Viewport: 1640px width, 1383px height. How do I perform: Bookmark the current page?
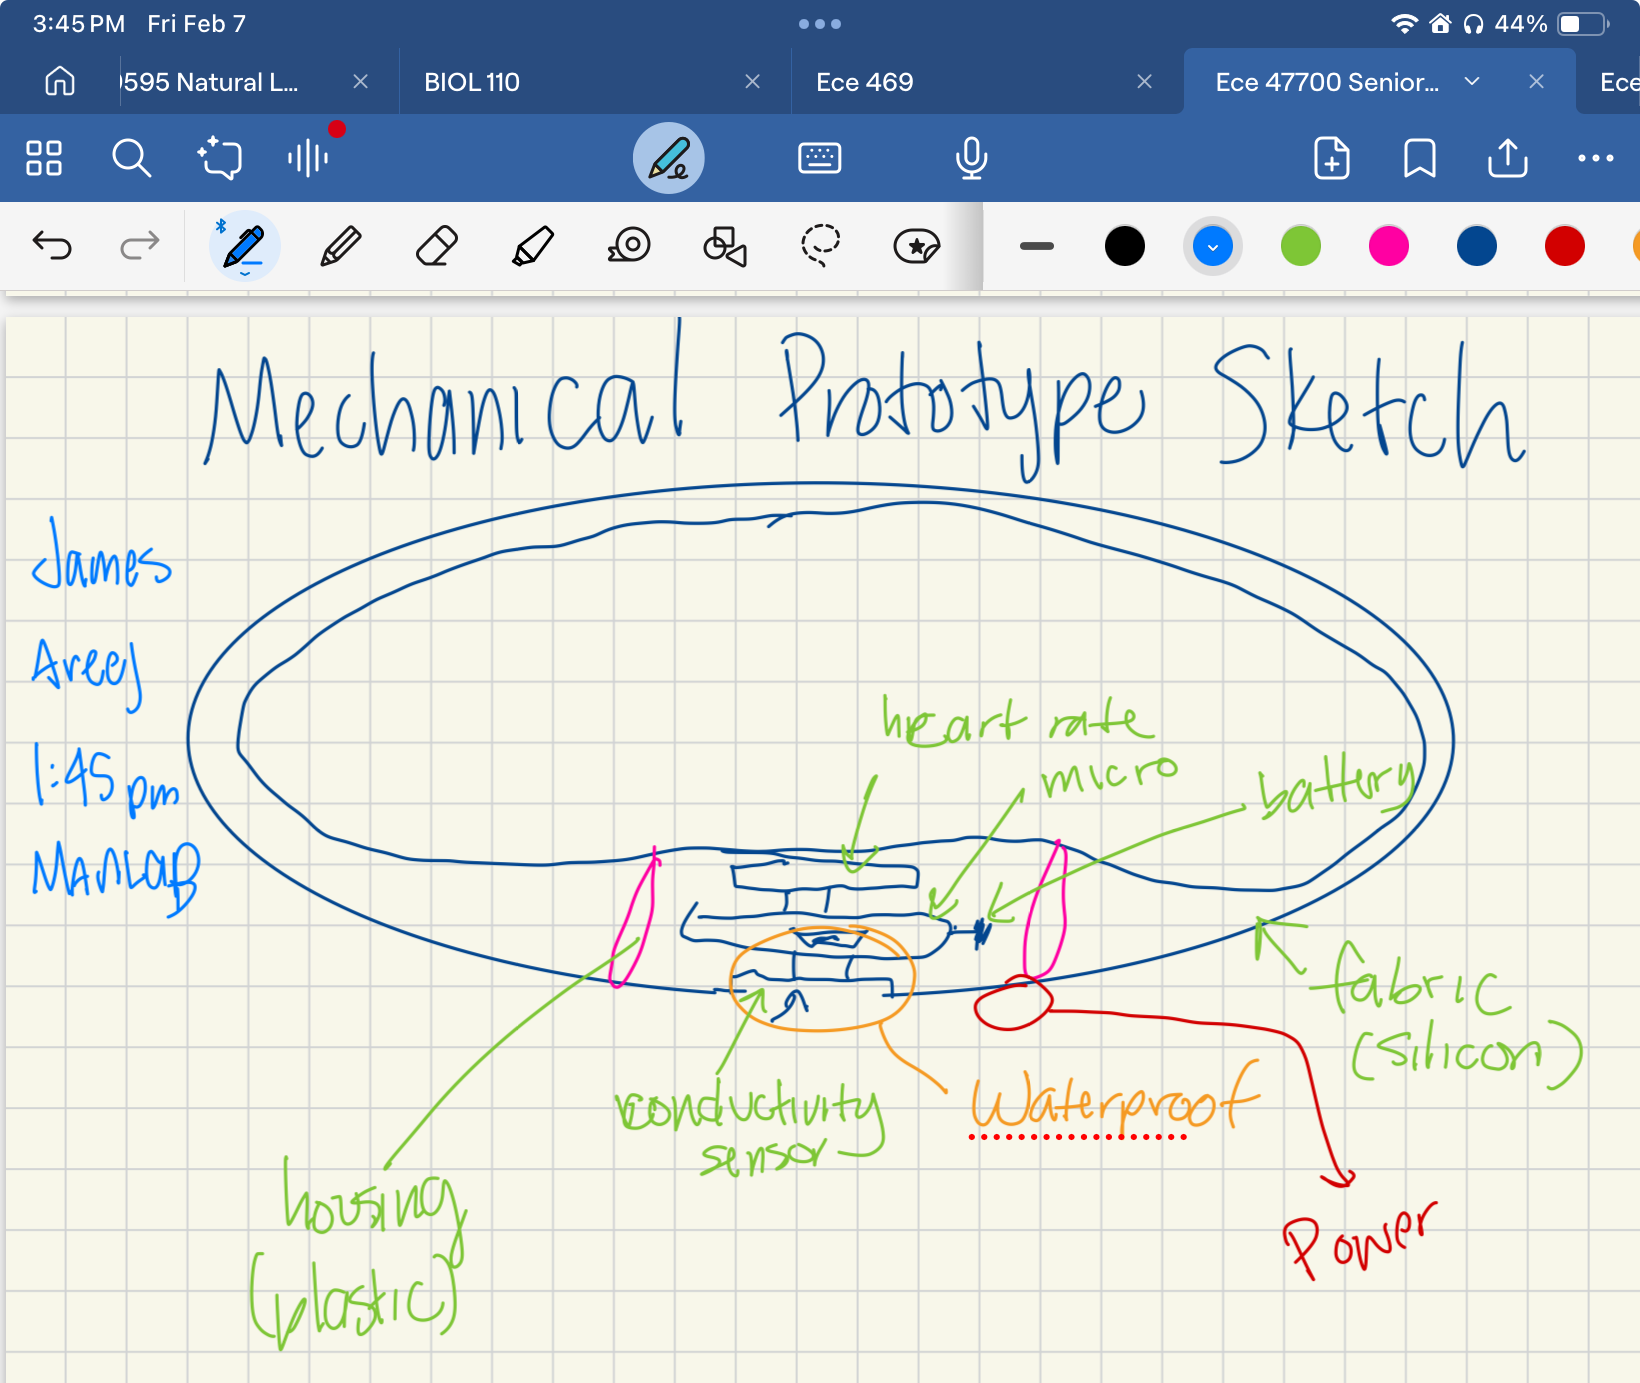pyautogui.click(x=1419, y=158)
